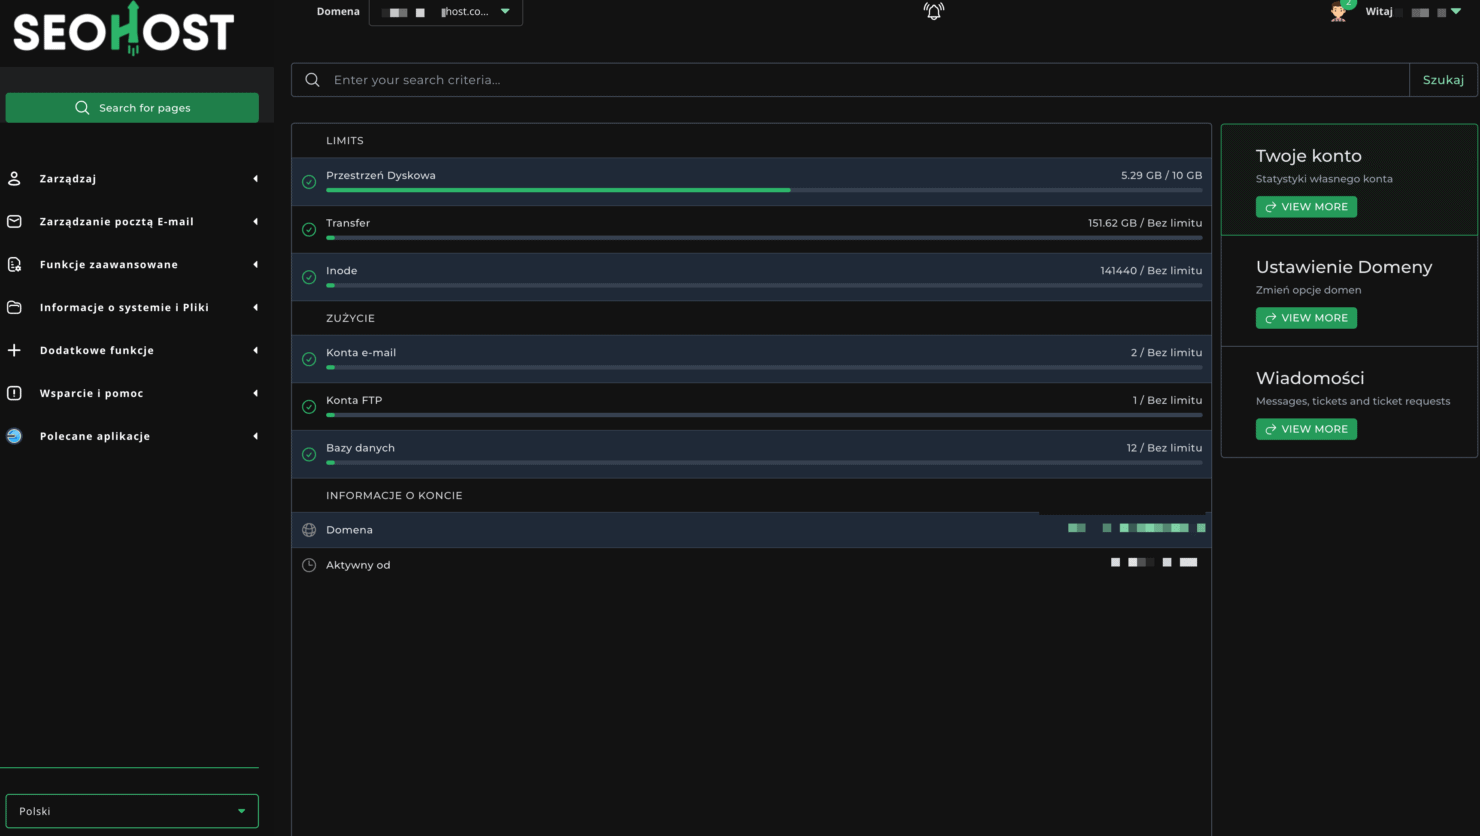
Task: Click the Przestrzeń Dyskowa usage bar
Action: click(763, 190)
